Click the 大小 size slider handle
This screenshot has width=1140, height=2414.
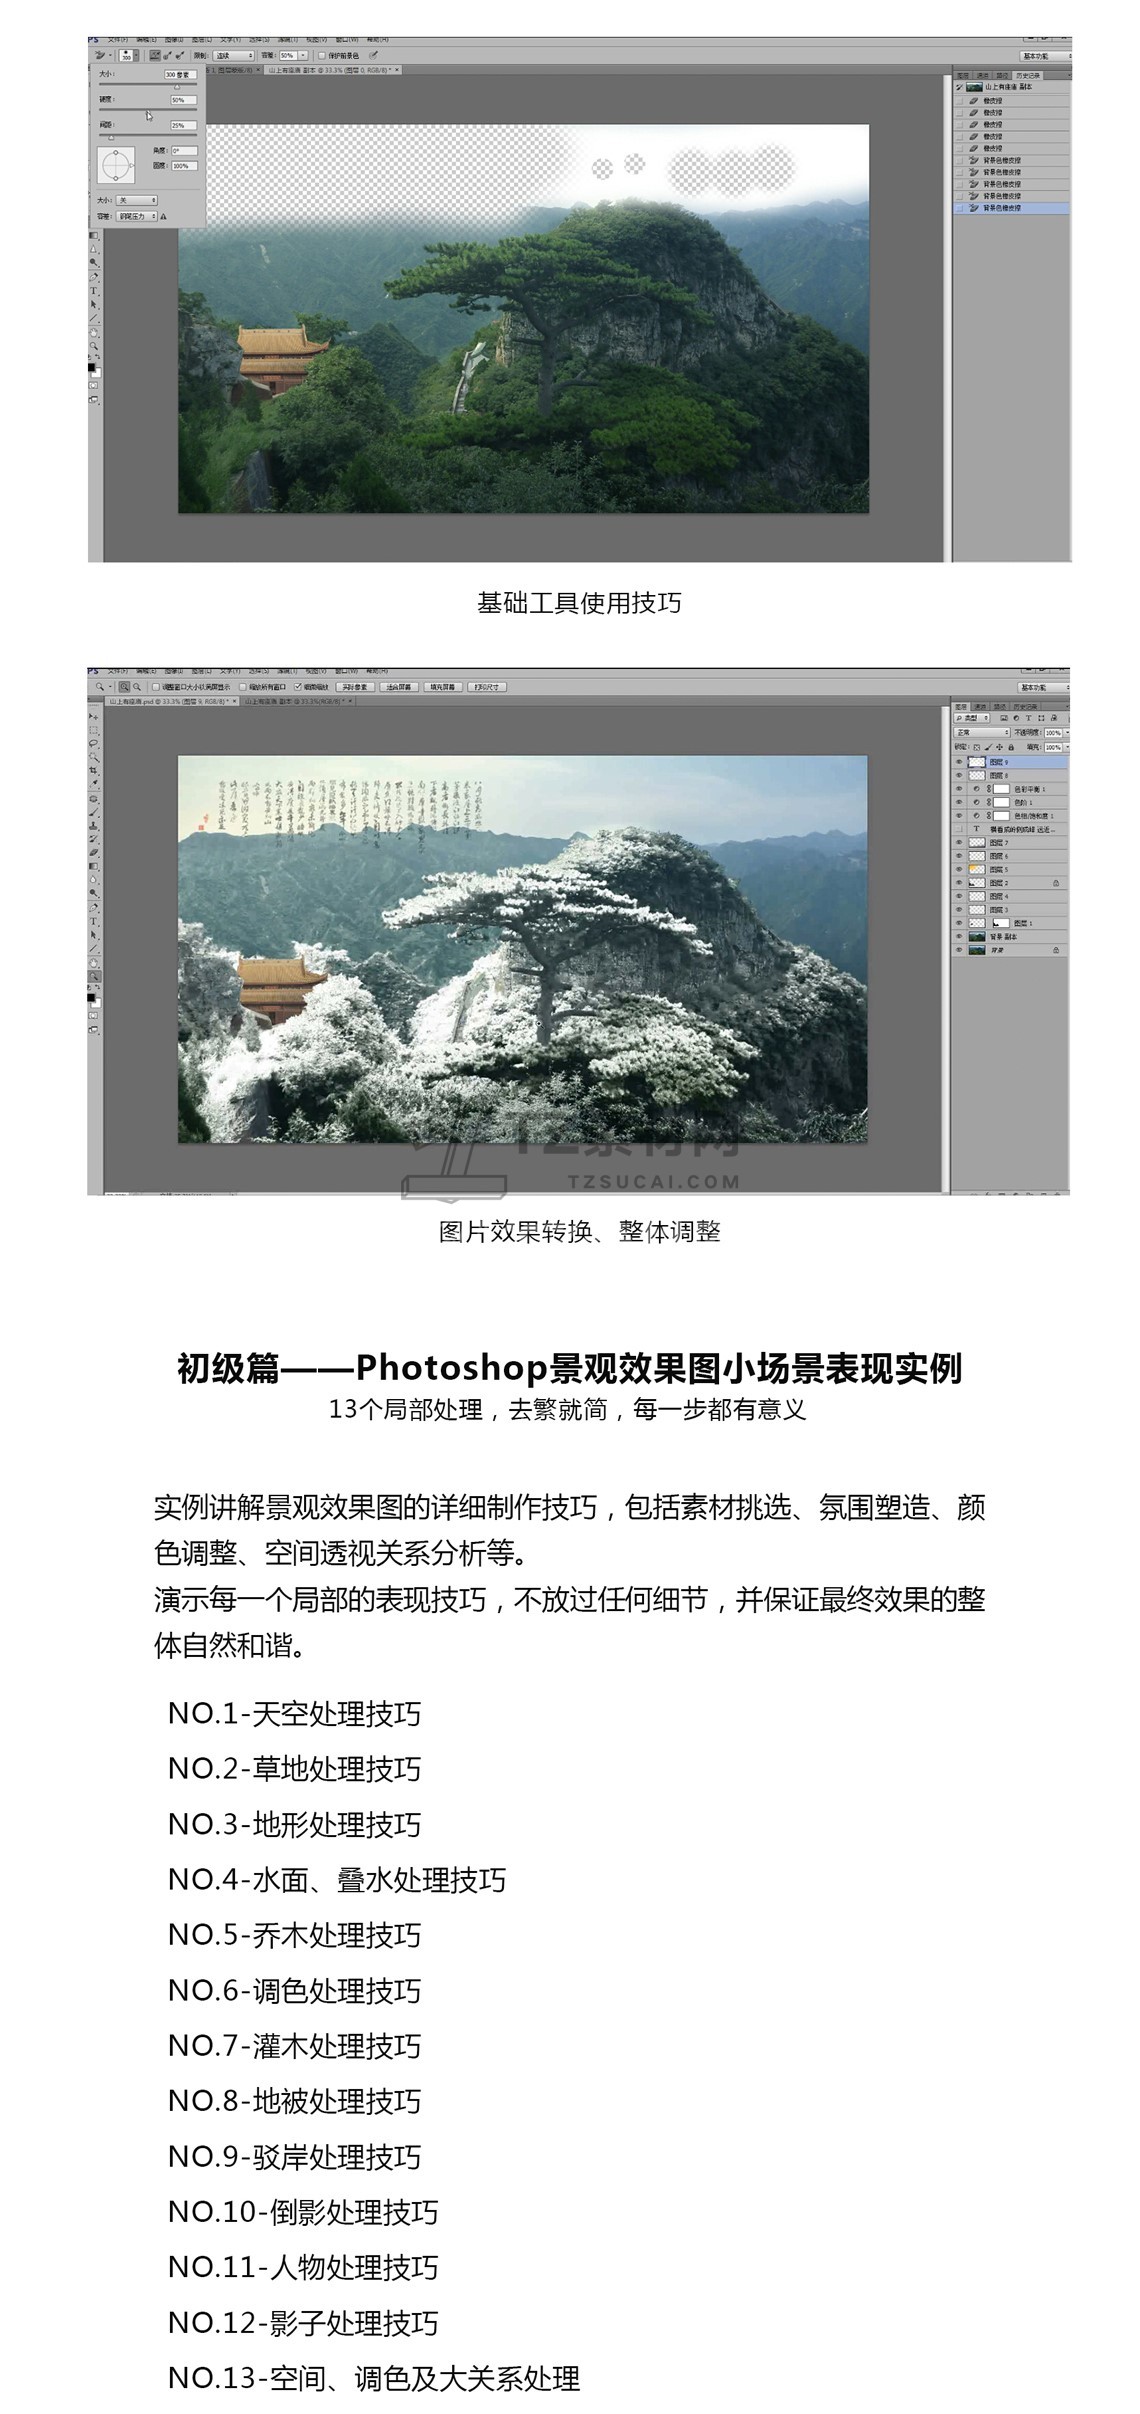pyautogui.click(x=177, y=87)
